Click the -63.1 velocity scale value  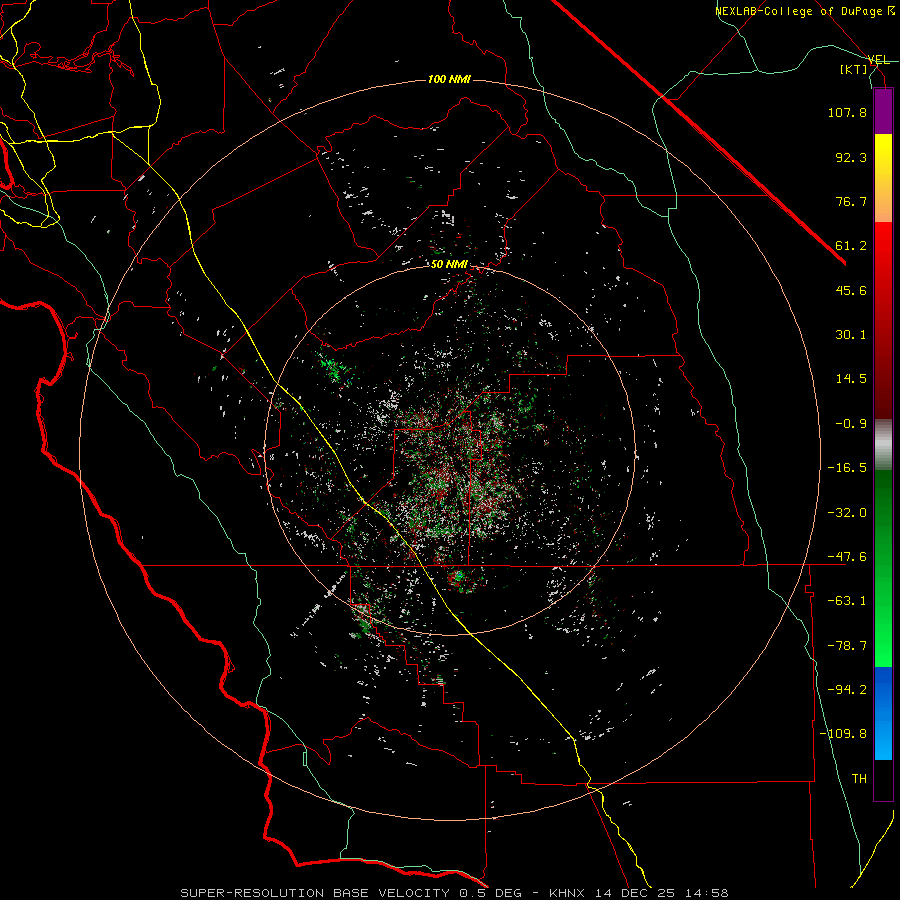(x=847, y=601)
